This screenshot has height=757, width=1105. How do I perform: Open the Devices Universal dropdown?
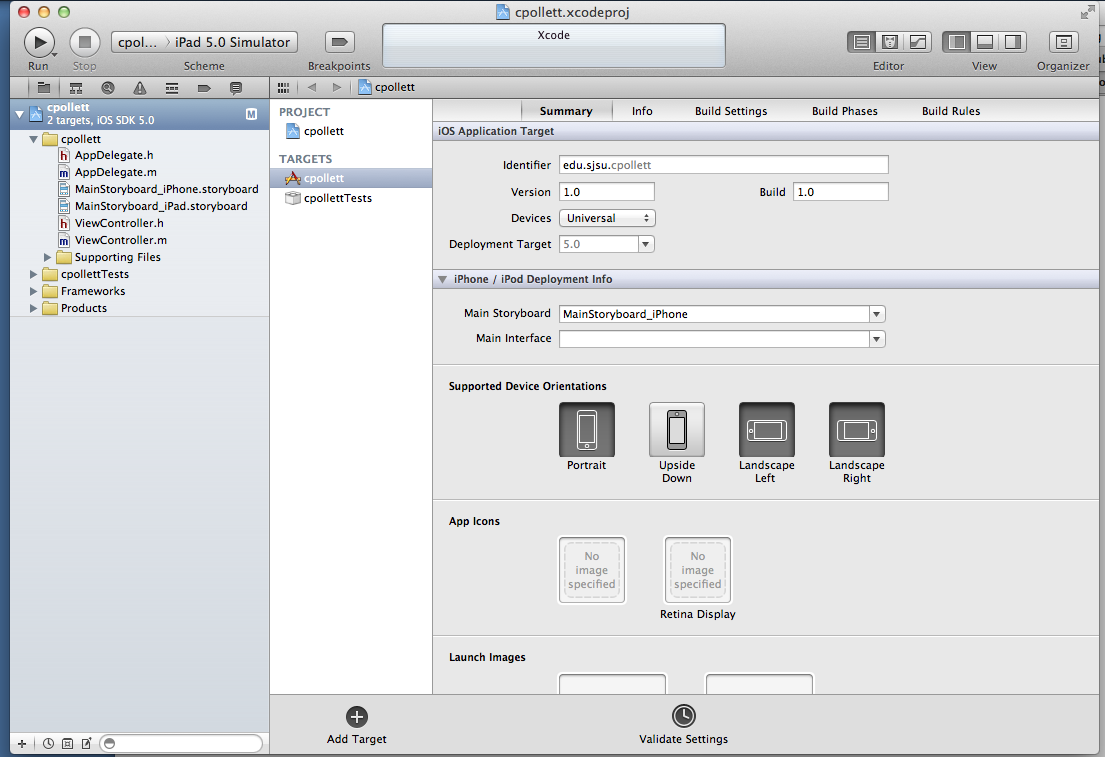[607, 219]
